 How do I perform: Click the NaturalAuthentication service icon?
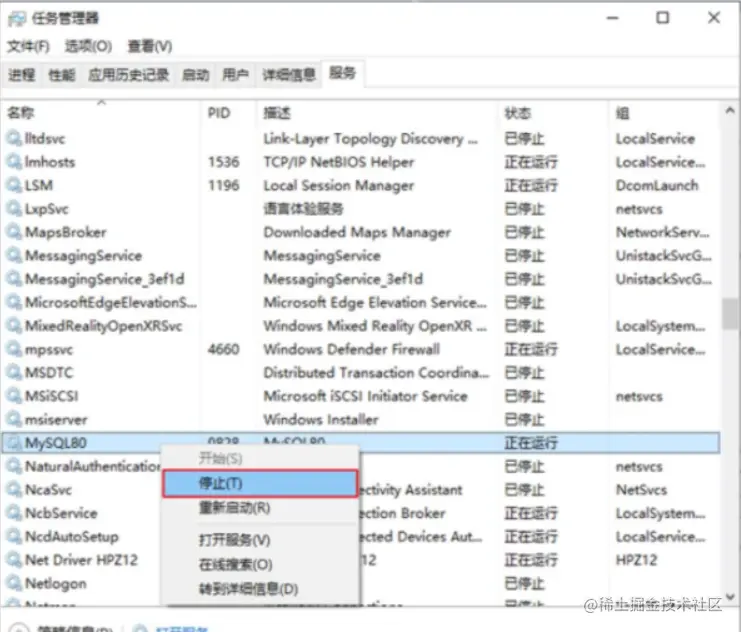point(14,466)
